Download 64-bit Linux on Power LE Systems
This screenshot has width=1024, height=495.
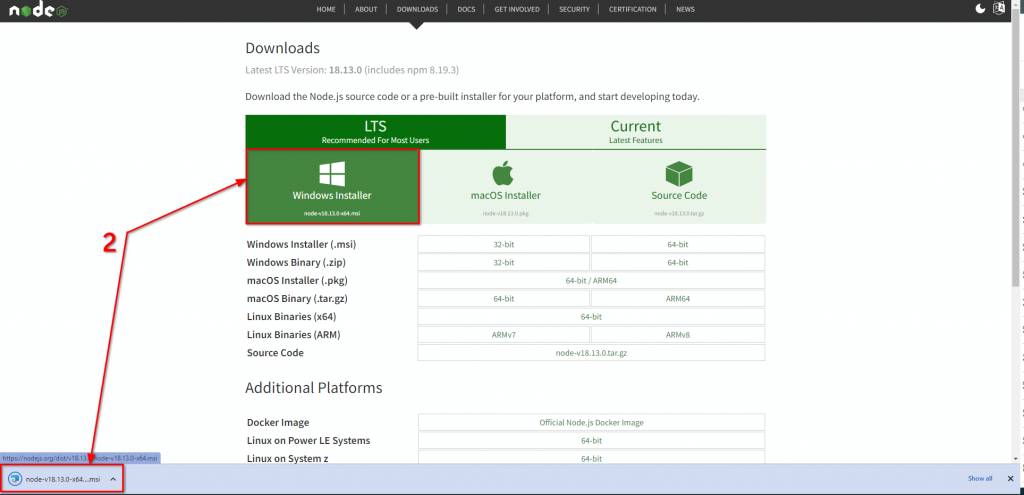pyautogui.click(x=591, y=441)
